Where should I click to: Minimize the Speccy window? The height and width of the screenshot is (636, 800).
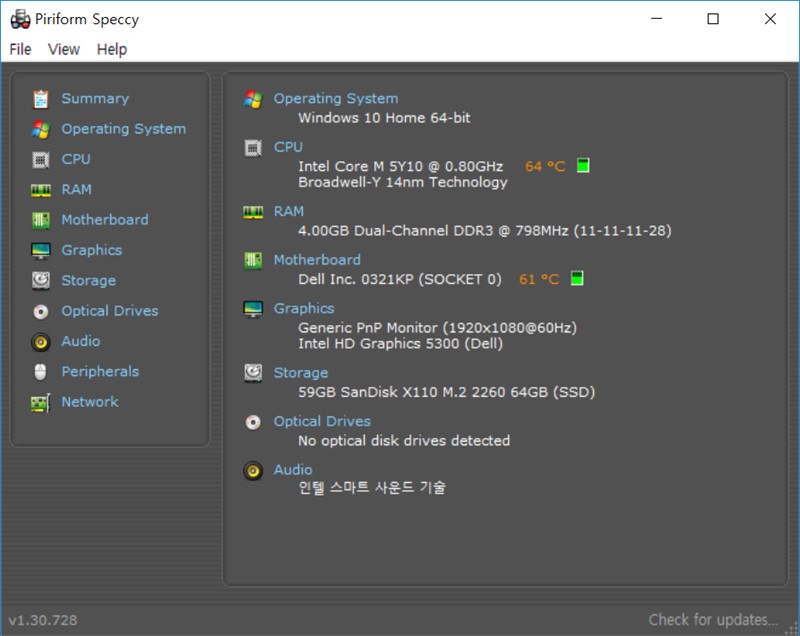[x=657, y=19]
